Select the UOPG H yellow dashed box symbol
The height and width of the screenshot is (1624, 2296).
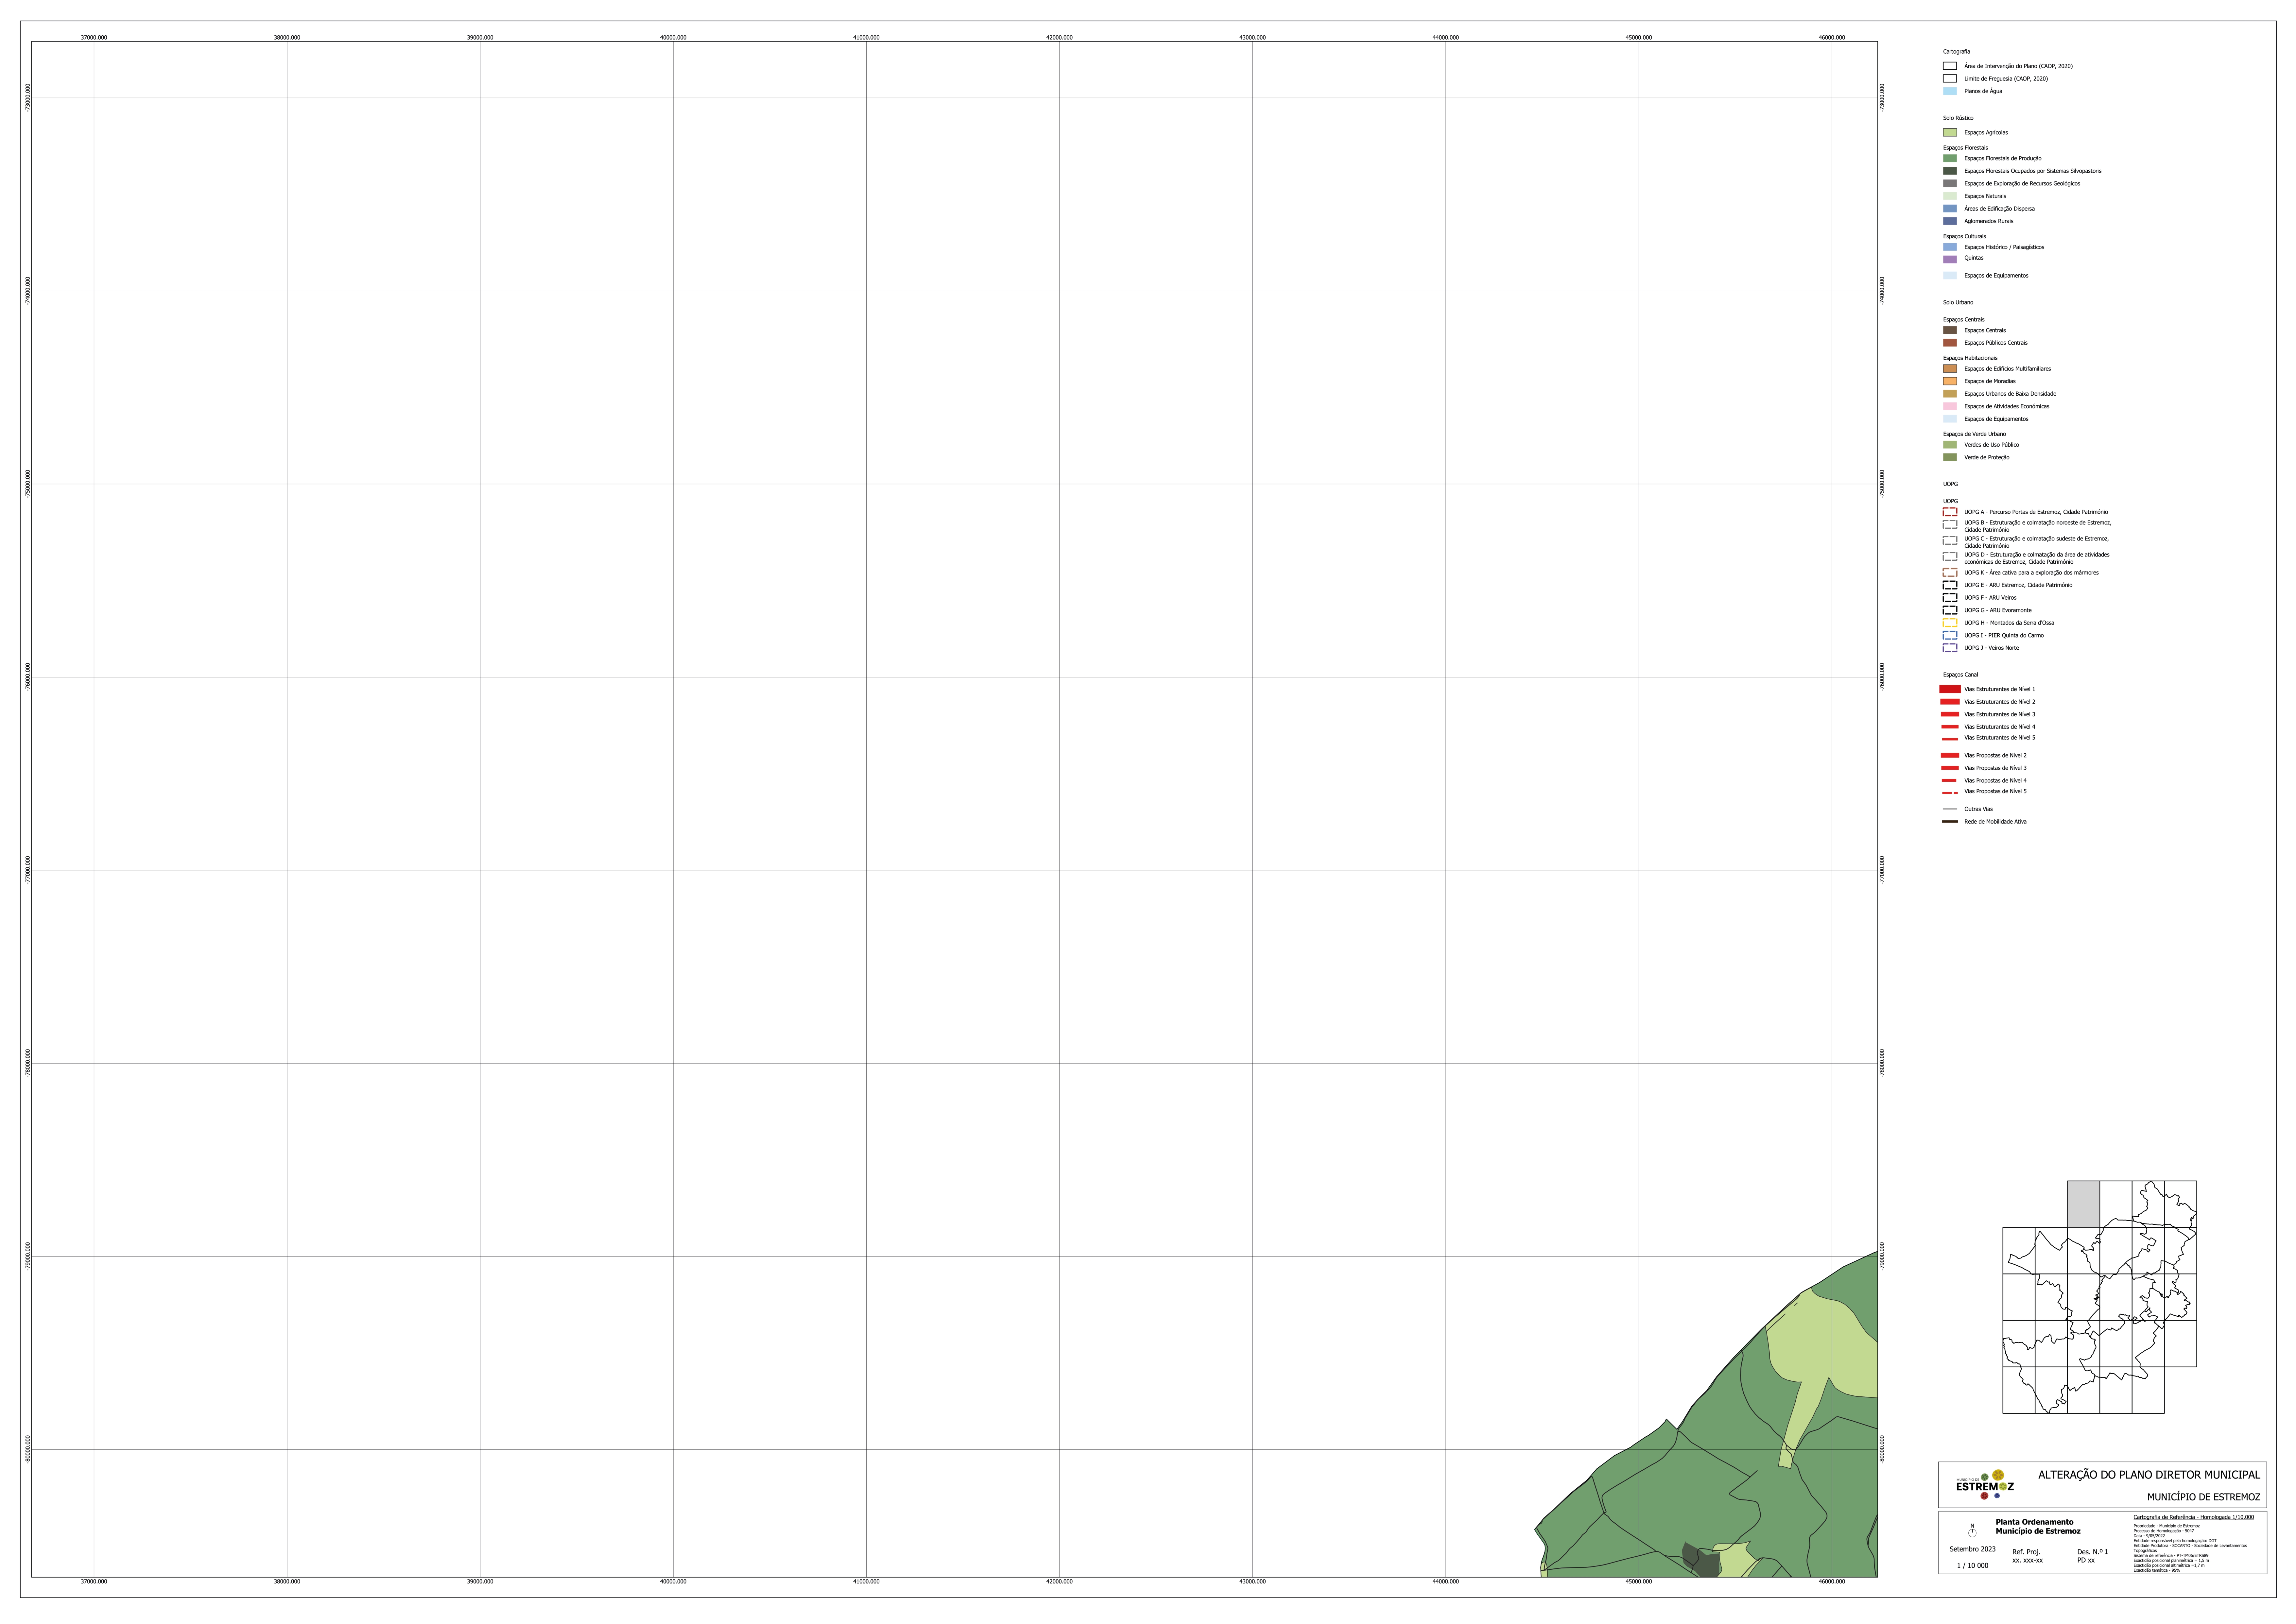click(x=1950, y=623)
